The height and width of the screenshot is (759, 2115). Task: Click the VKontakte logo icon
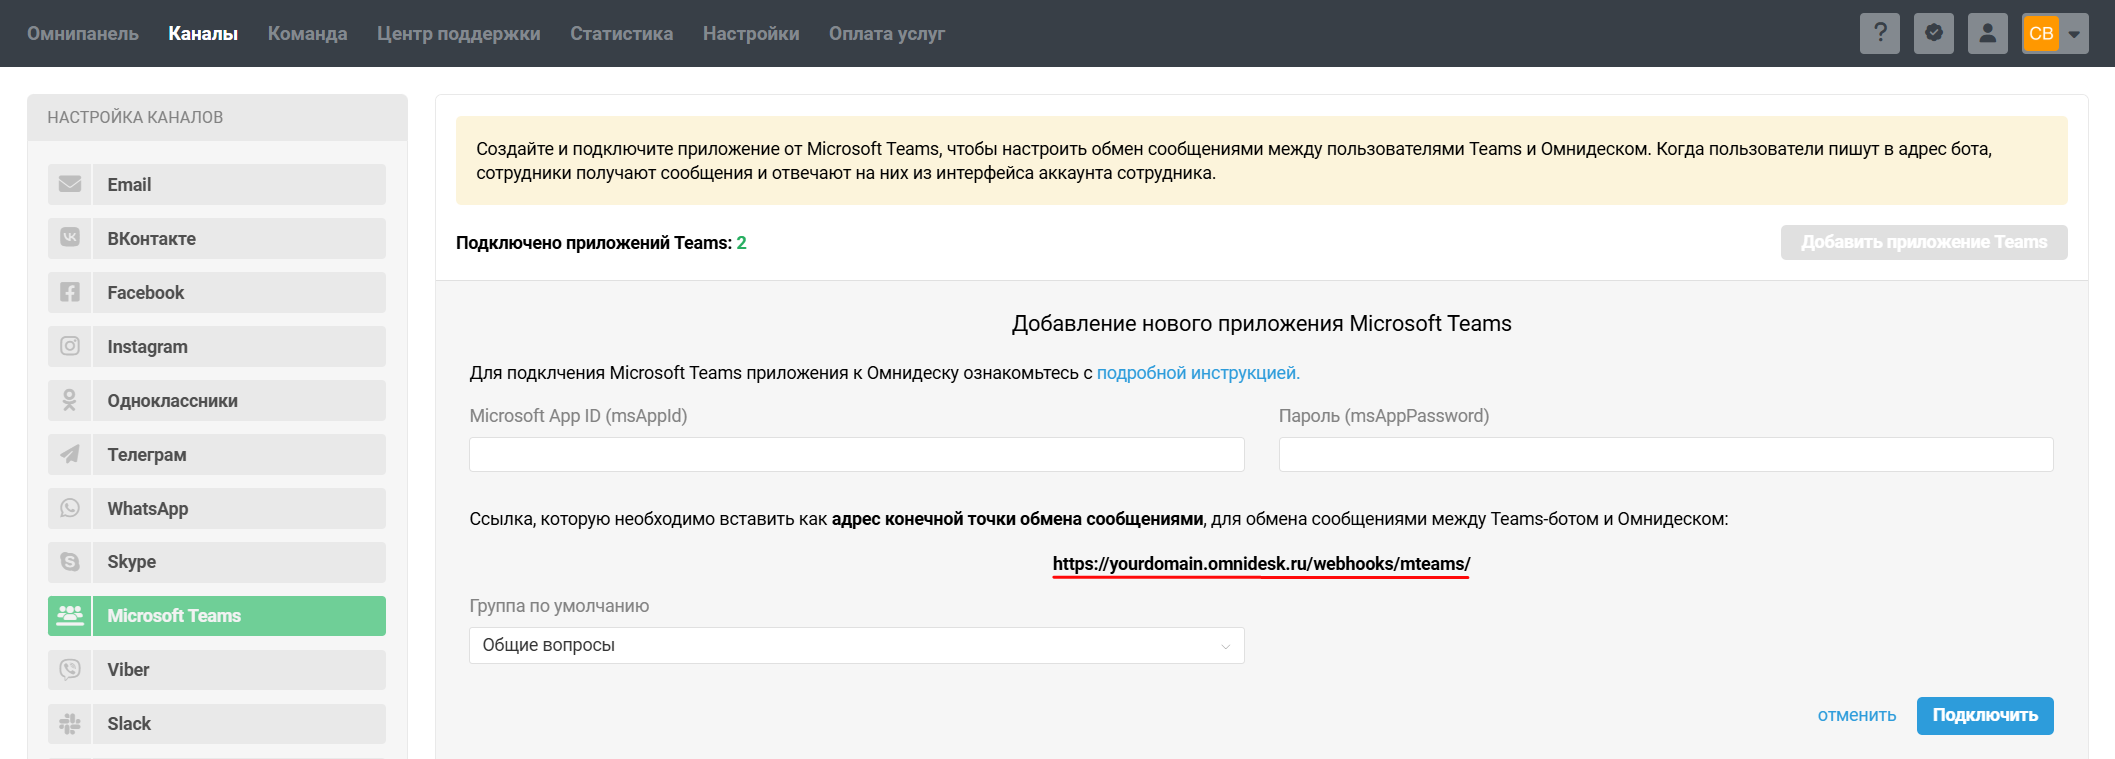70,238
